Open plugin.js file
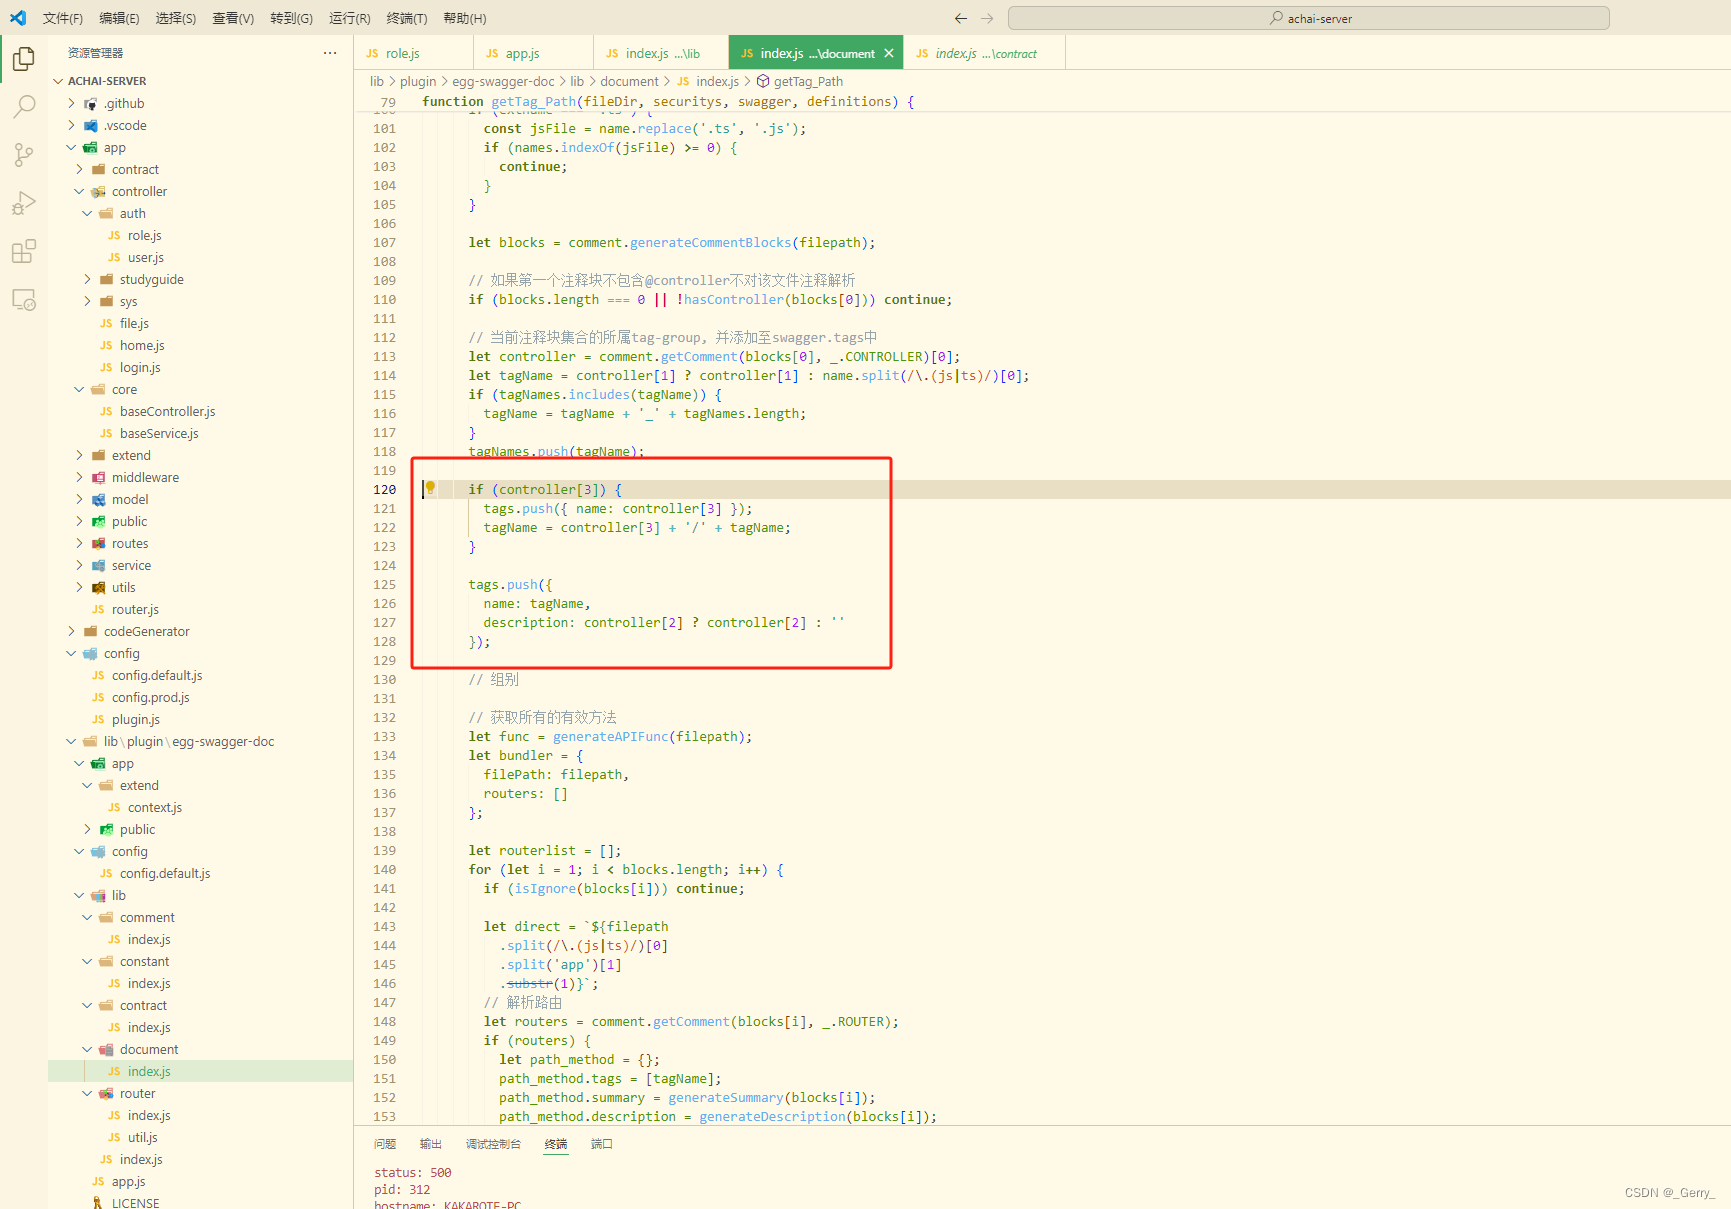The image size is (1731, 1209). [200, 719]
